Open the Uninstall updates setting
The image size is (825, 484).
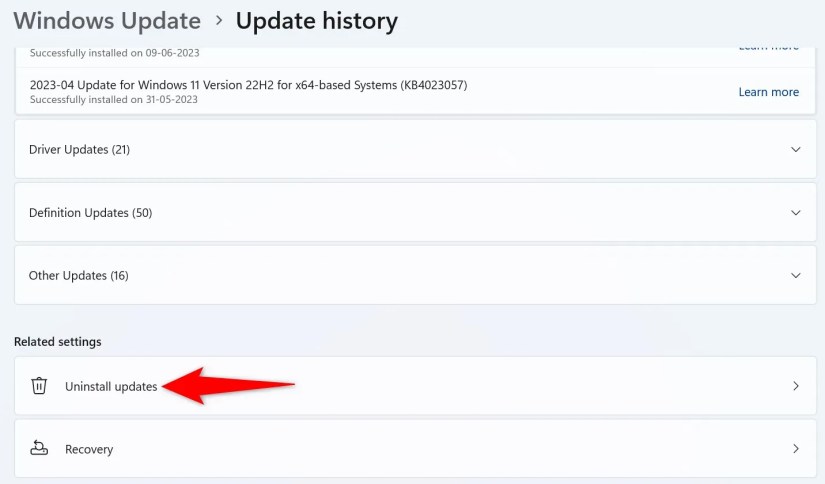[x=415, y=386]
